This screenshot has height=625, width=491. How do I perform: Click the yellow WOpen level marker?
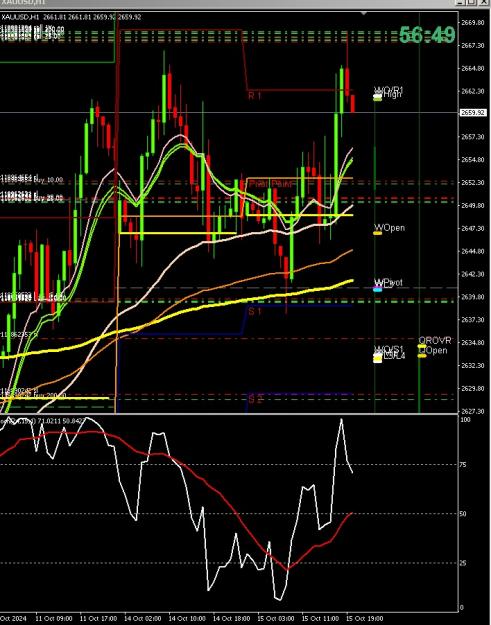click(x=377, y=233)
